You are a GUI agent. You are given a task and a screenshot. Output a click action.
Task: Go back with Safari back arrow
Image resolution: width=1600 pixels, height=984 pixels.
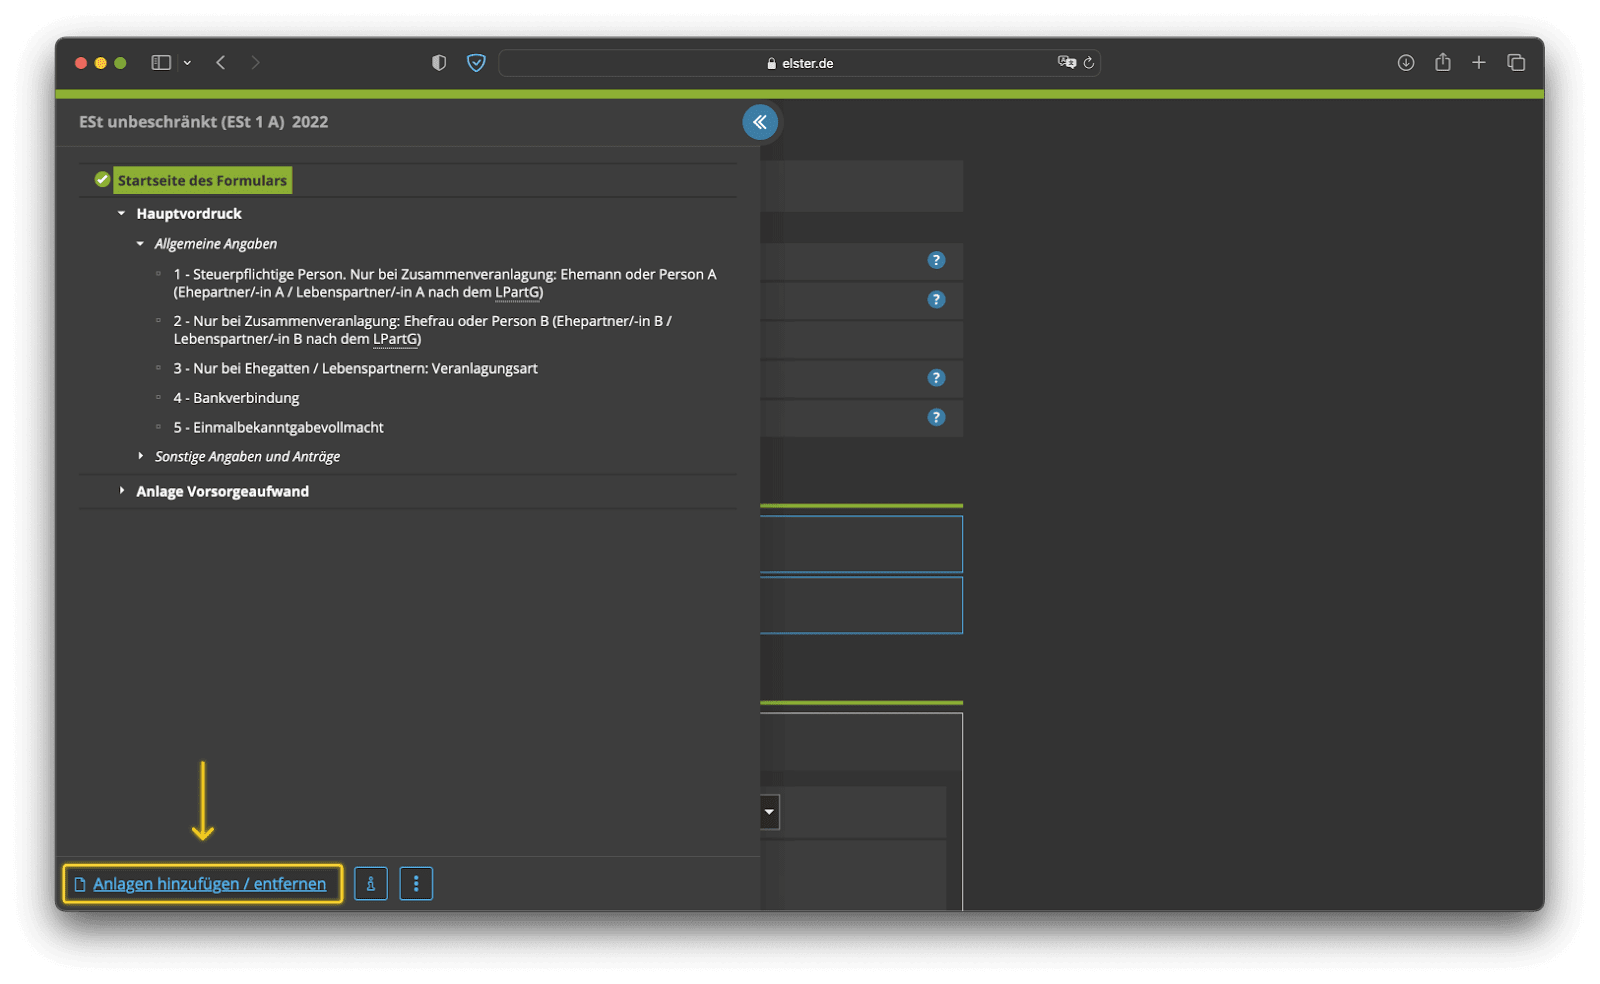click(221, 62)
